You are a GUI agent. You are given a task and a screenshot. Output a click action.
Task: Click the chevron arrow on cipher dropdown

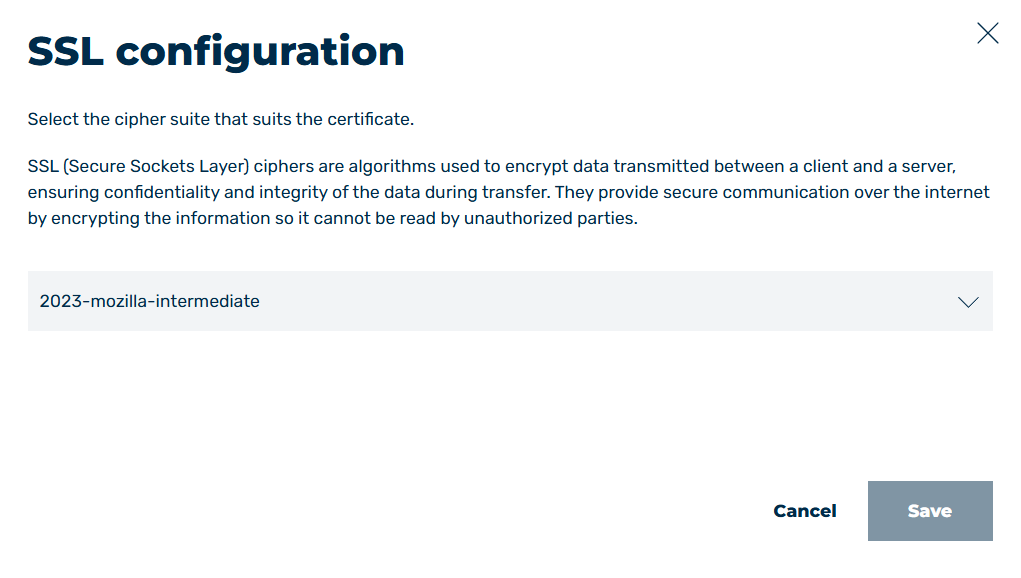point(968,302)
